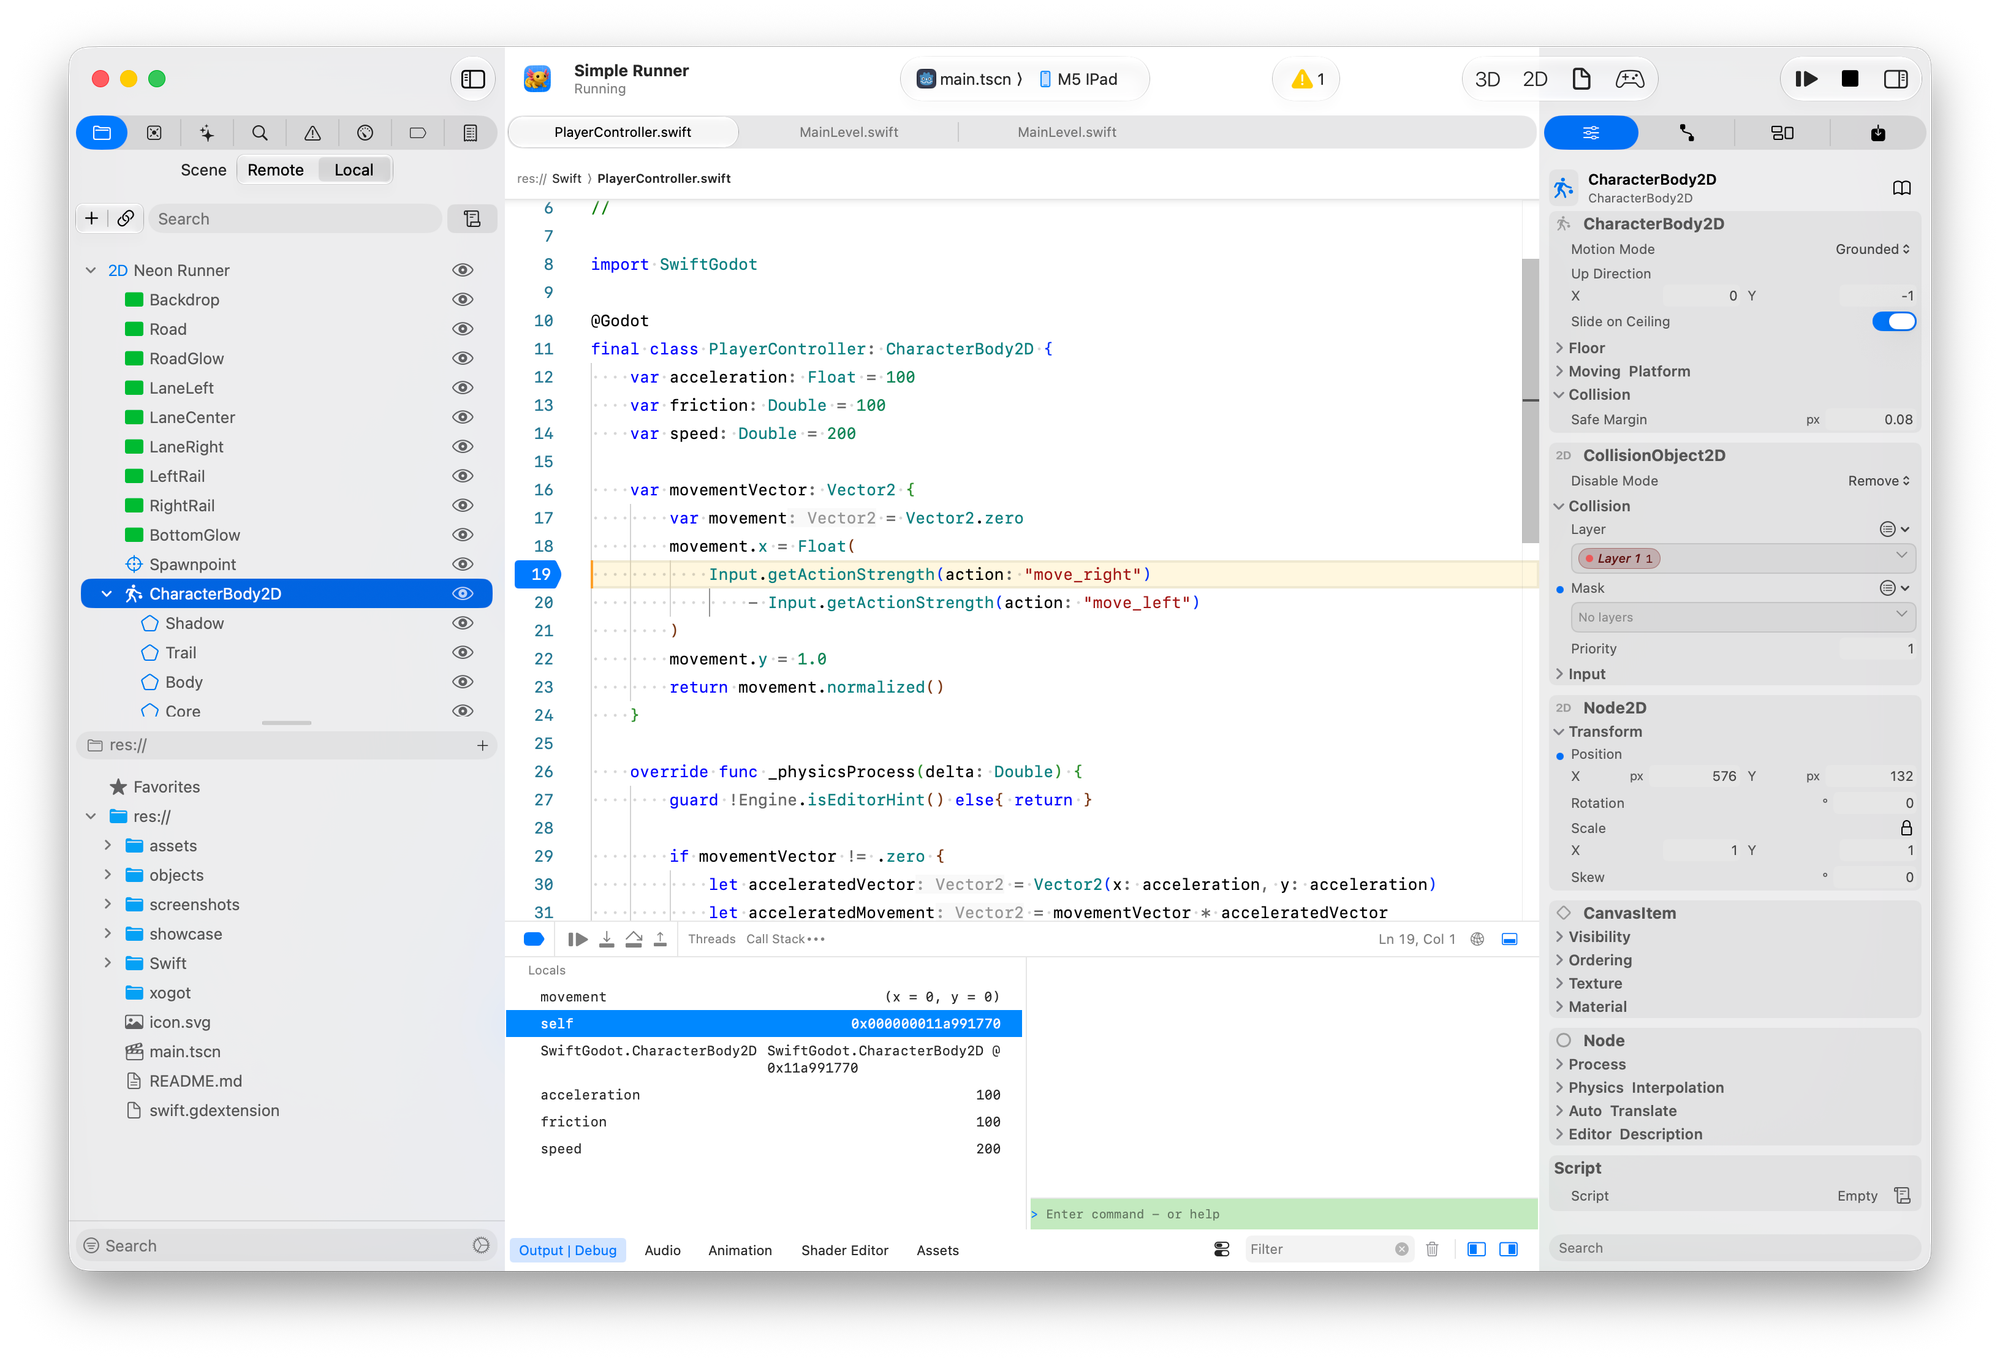Hide the Neon Runner root node

click(x=462, y=270)
